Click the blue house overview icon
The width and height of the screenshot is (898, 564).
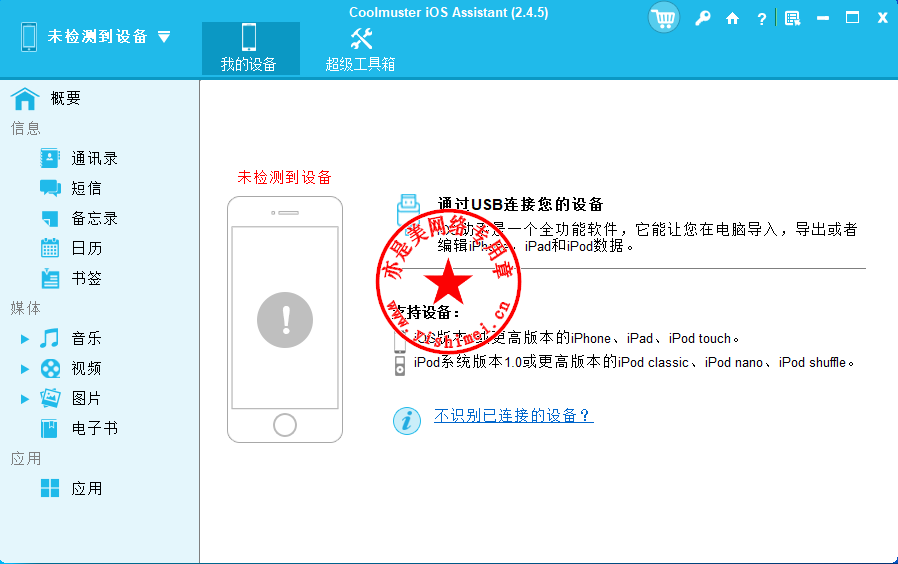coord(25,98)
